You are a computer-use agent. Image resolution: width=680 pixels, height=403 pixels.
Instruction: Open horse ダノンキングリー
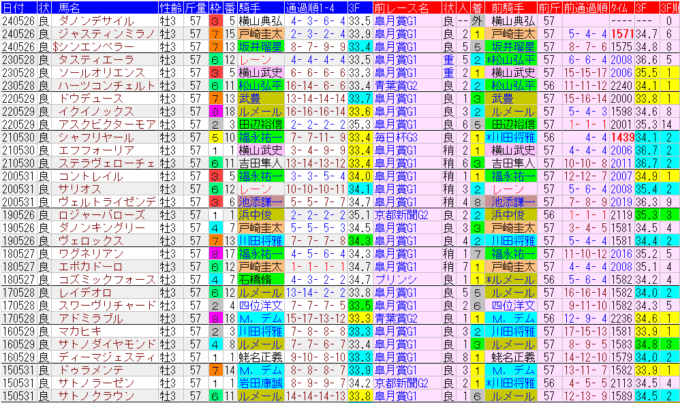pyautogui.click(x=101, y=228)
